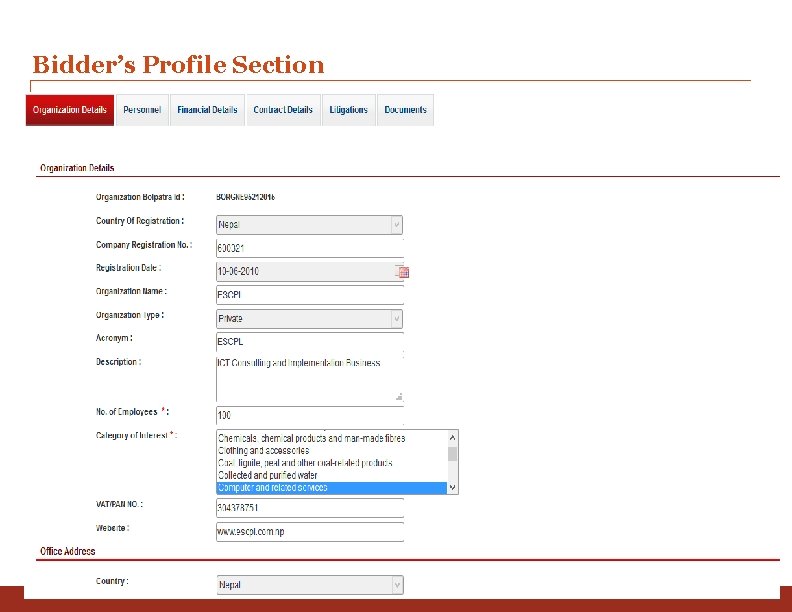The height and width of the screenshot is (612, 792).
Task: Select the Litigations tab
Action: pos(349,110)
